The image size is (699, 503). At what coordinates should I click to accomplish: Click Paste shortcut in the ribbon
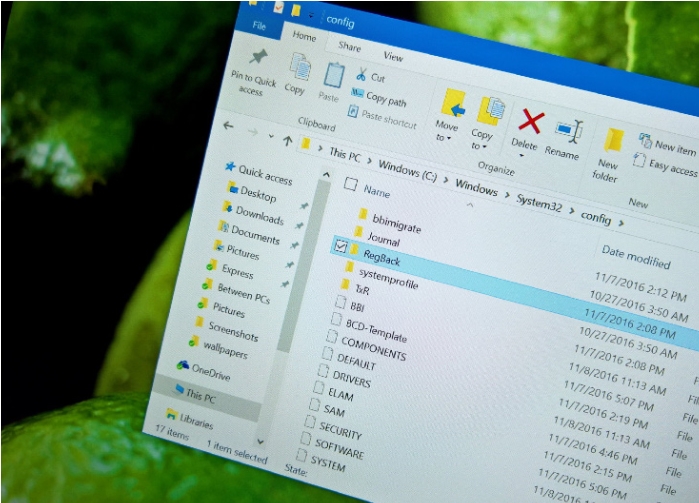click(382, 116)
